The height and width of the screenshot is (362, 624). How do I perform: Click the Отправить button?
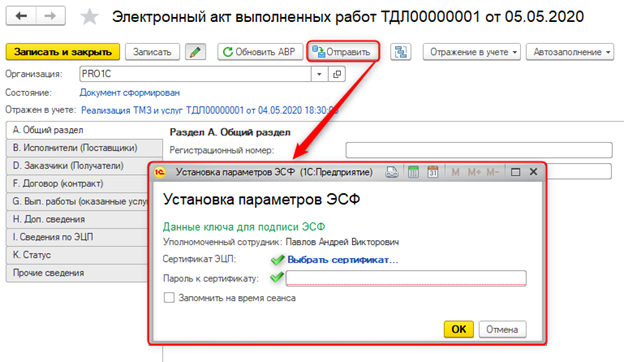click(343, 52)
